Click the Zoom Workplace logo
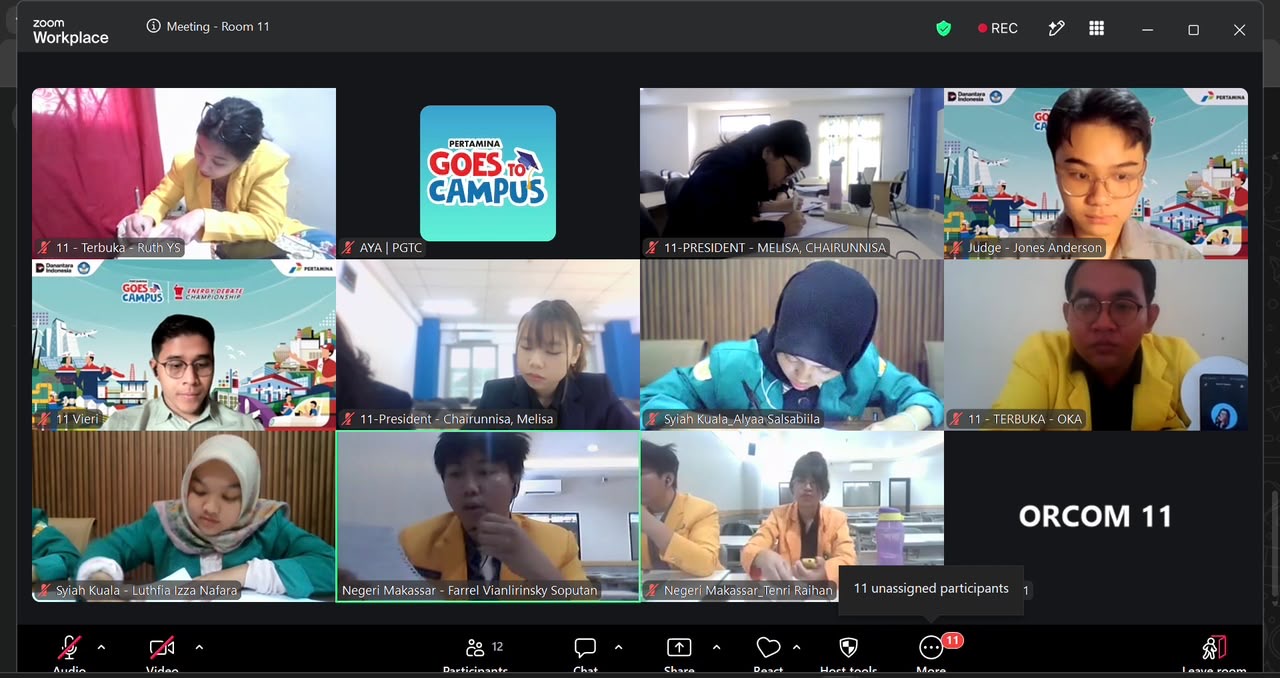 pos(70,31)
